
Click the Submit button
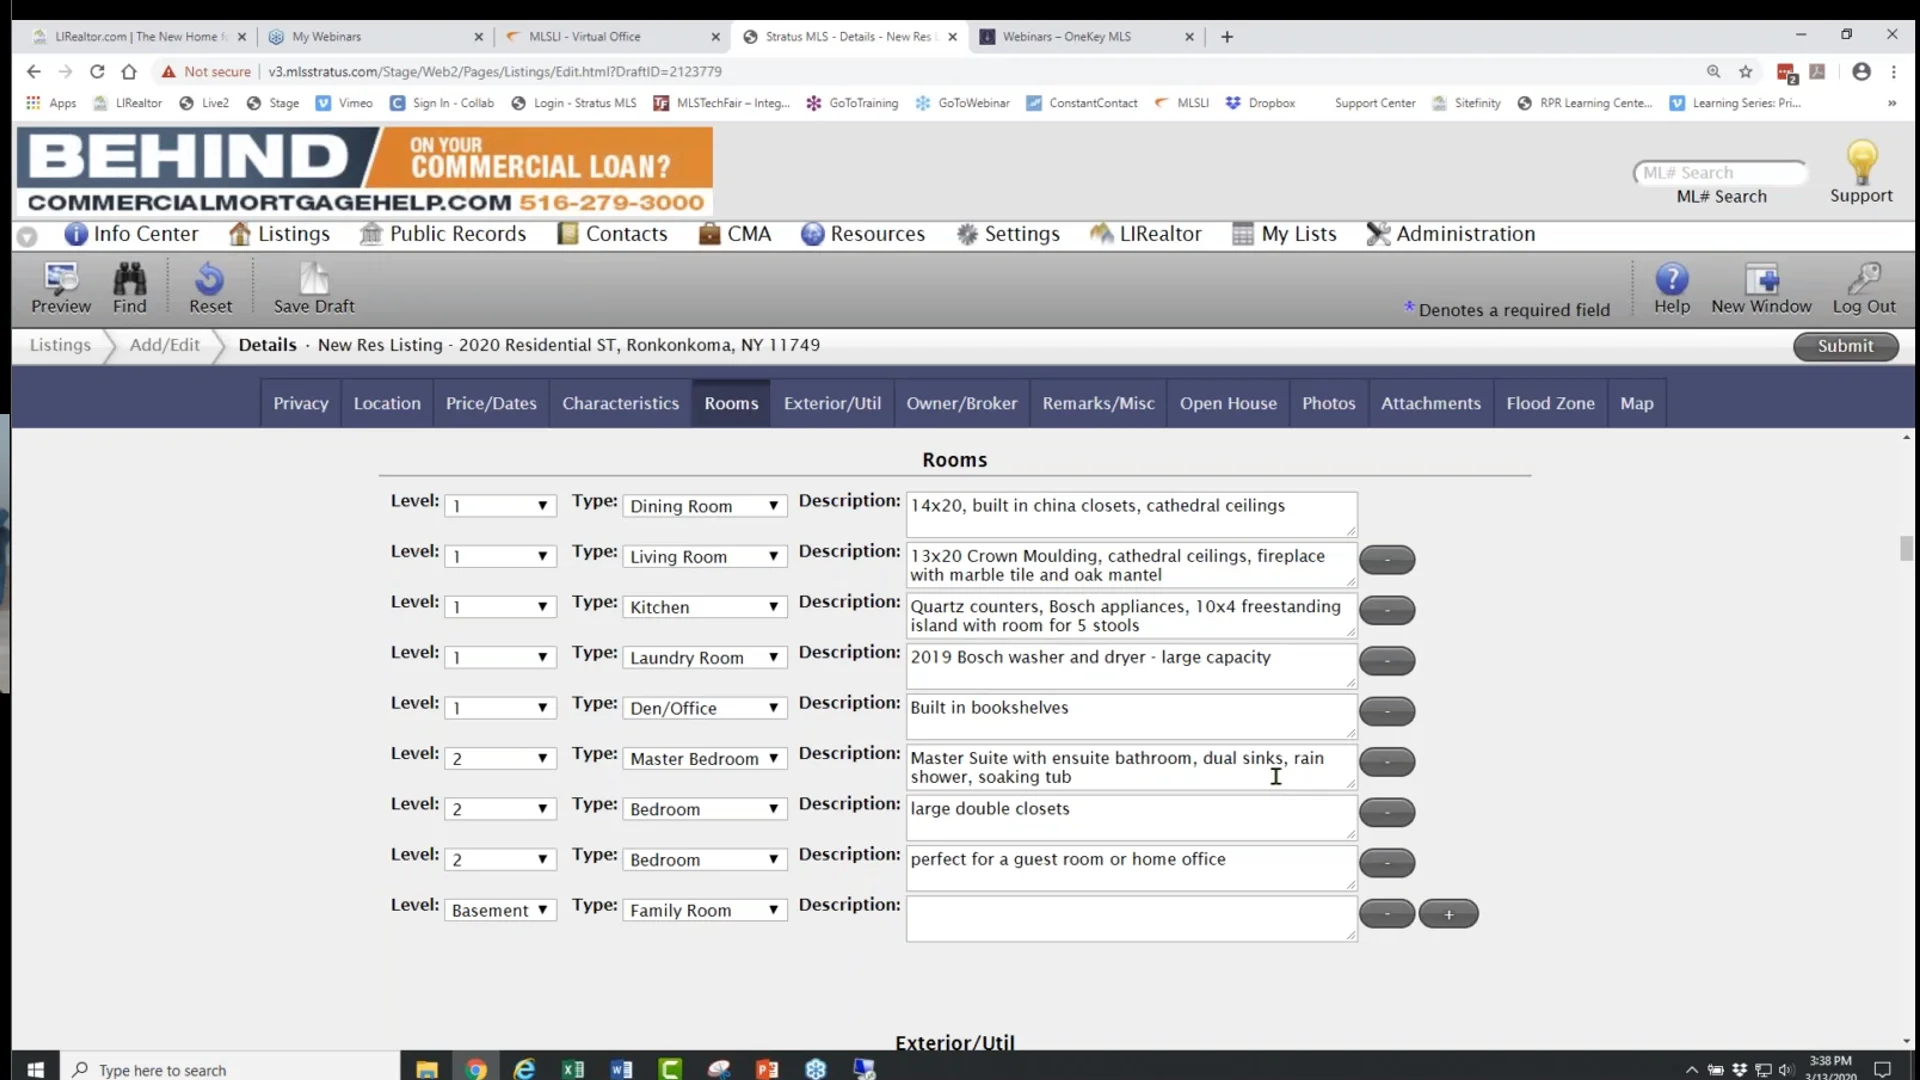pyautogui.click(x=1845, y=346)
